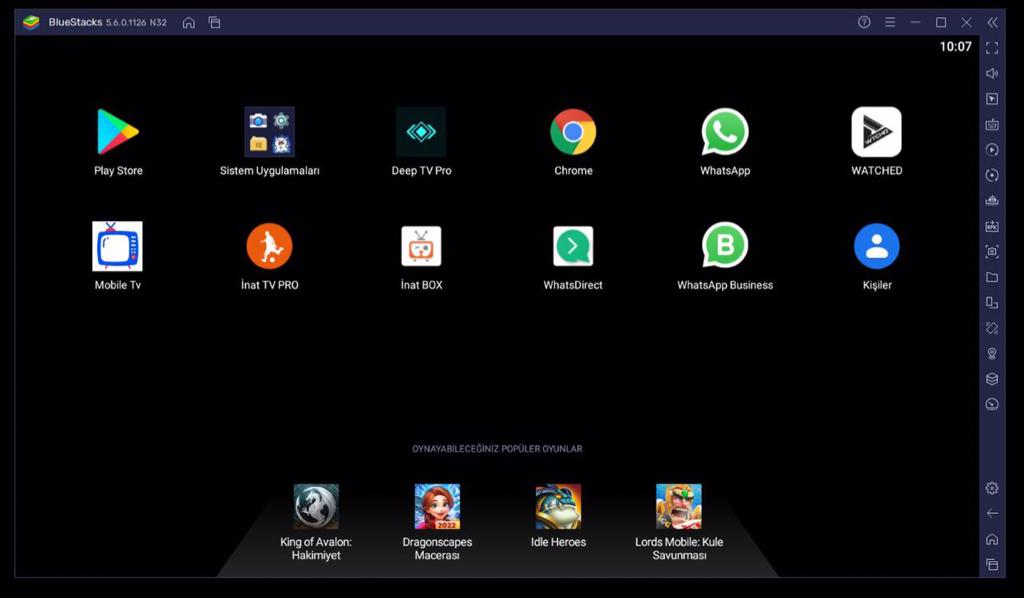
Task: Open the BlueStacks hamburger menu
Action: (x=890, y=22)
